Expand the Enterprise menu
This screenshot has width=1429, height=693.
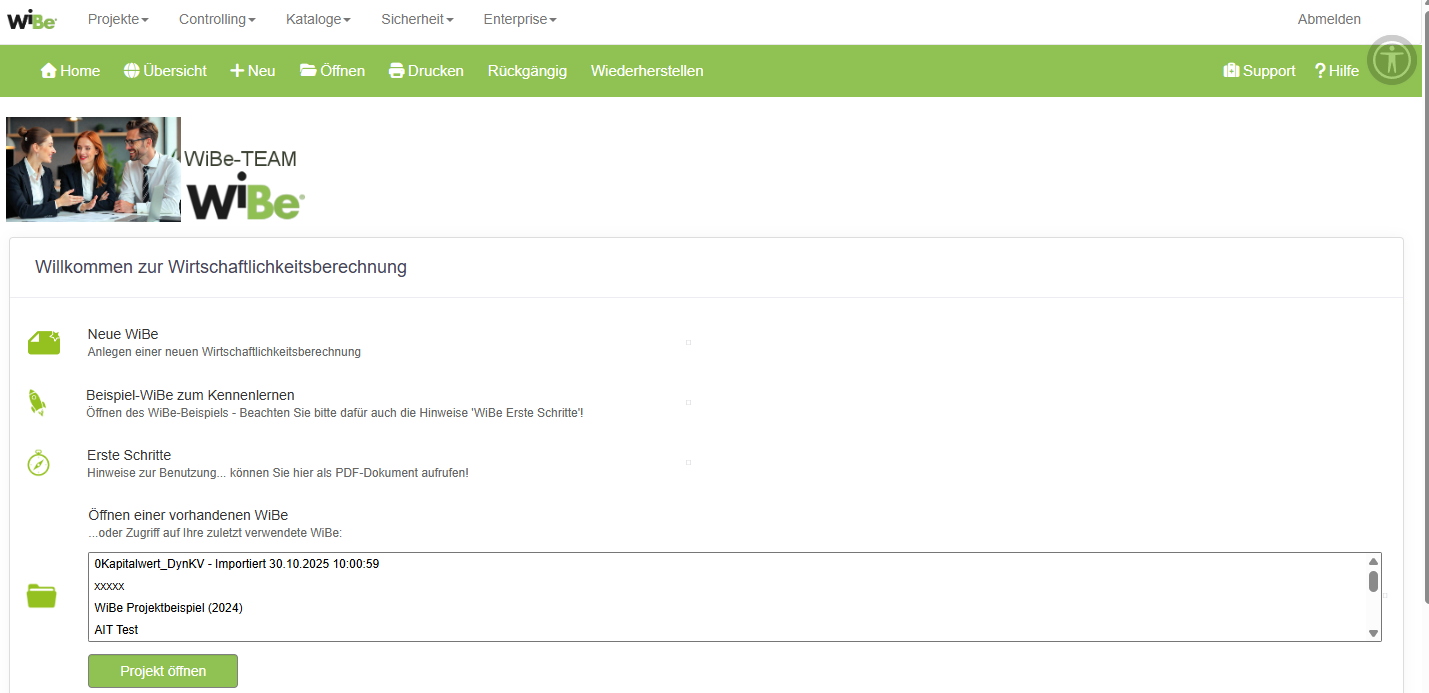(x=520, y=19)
